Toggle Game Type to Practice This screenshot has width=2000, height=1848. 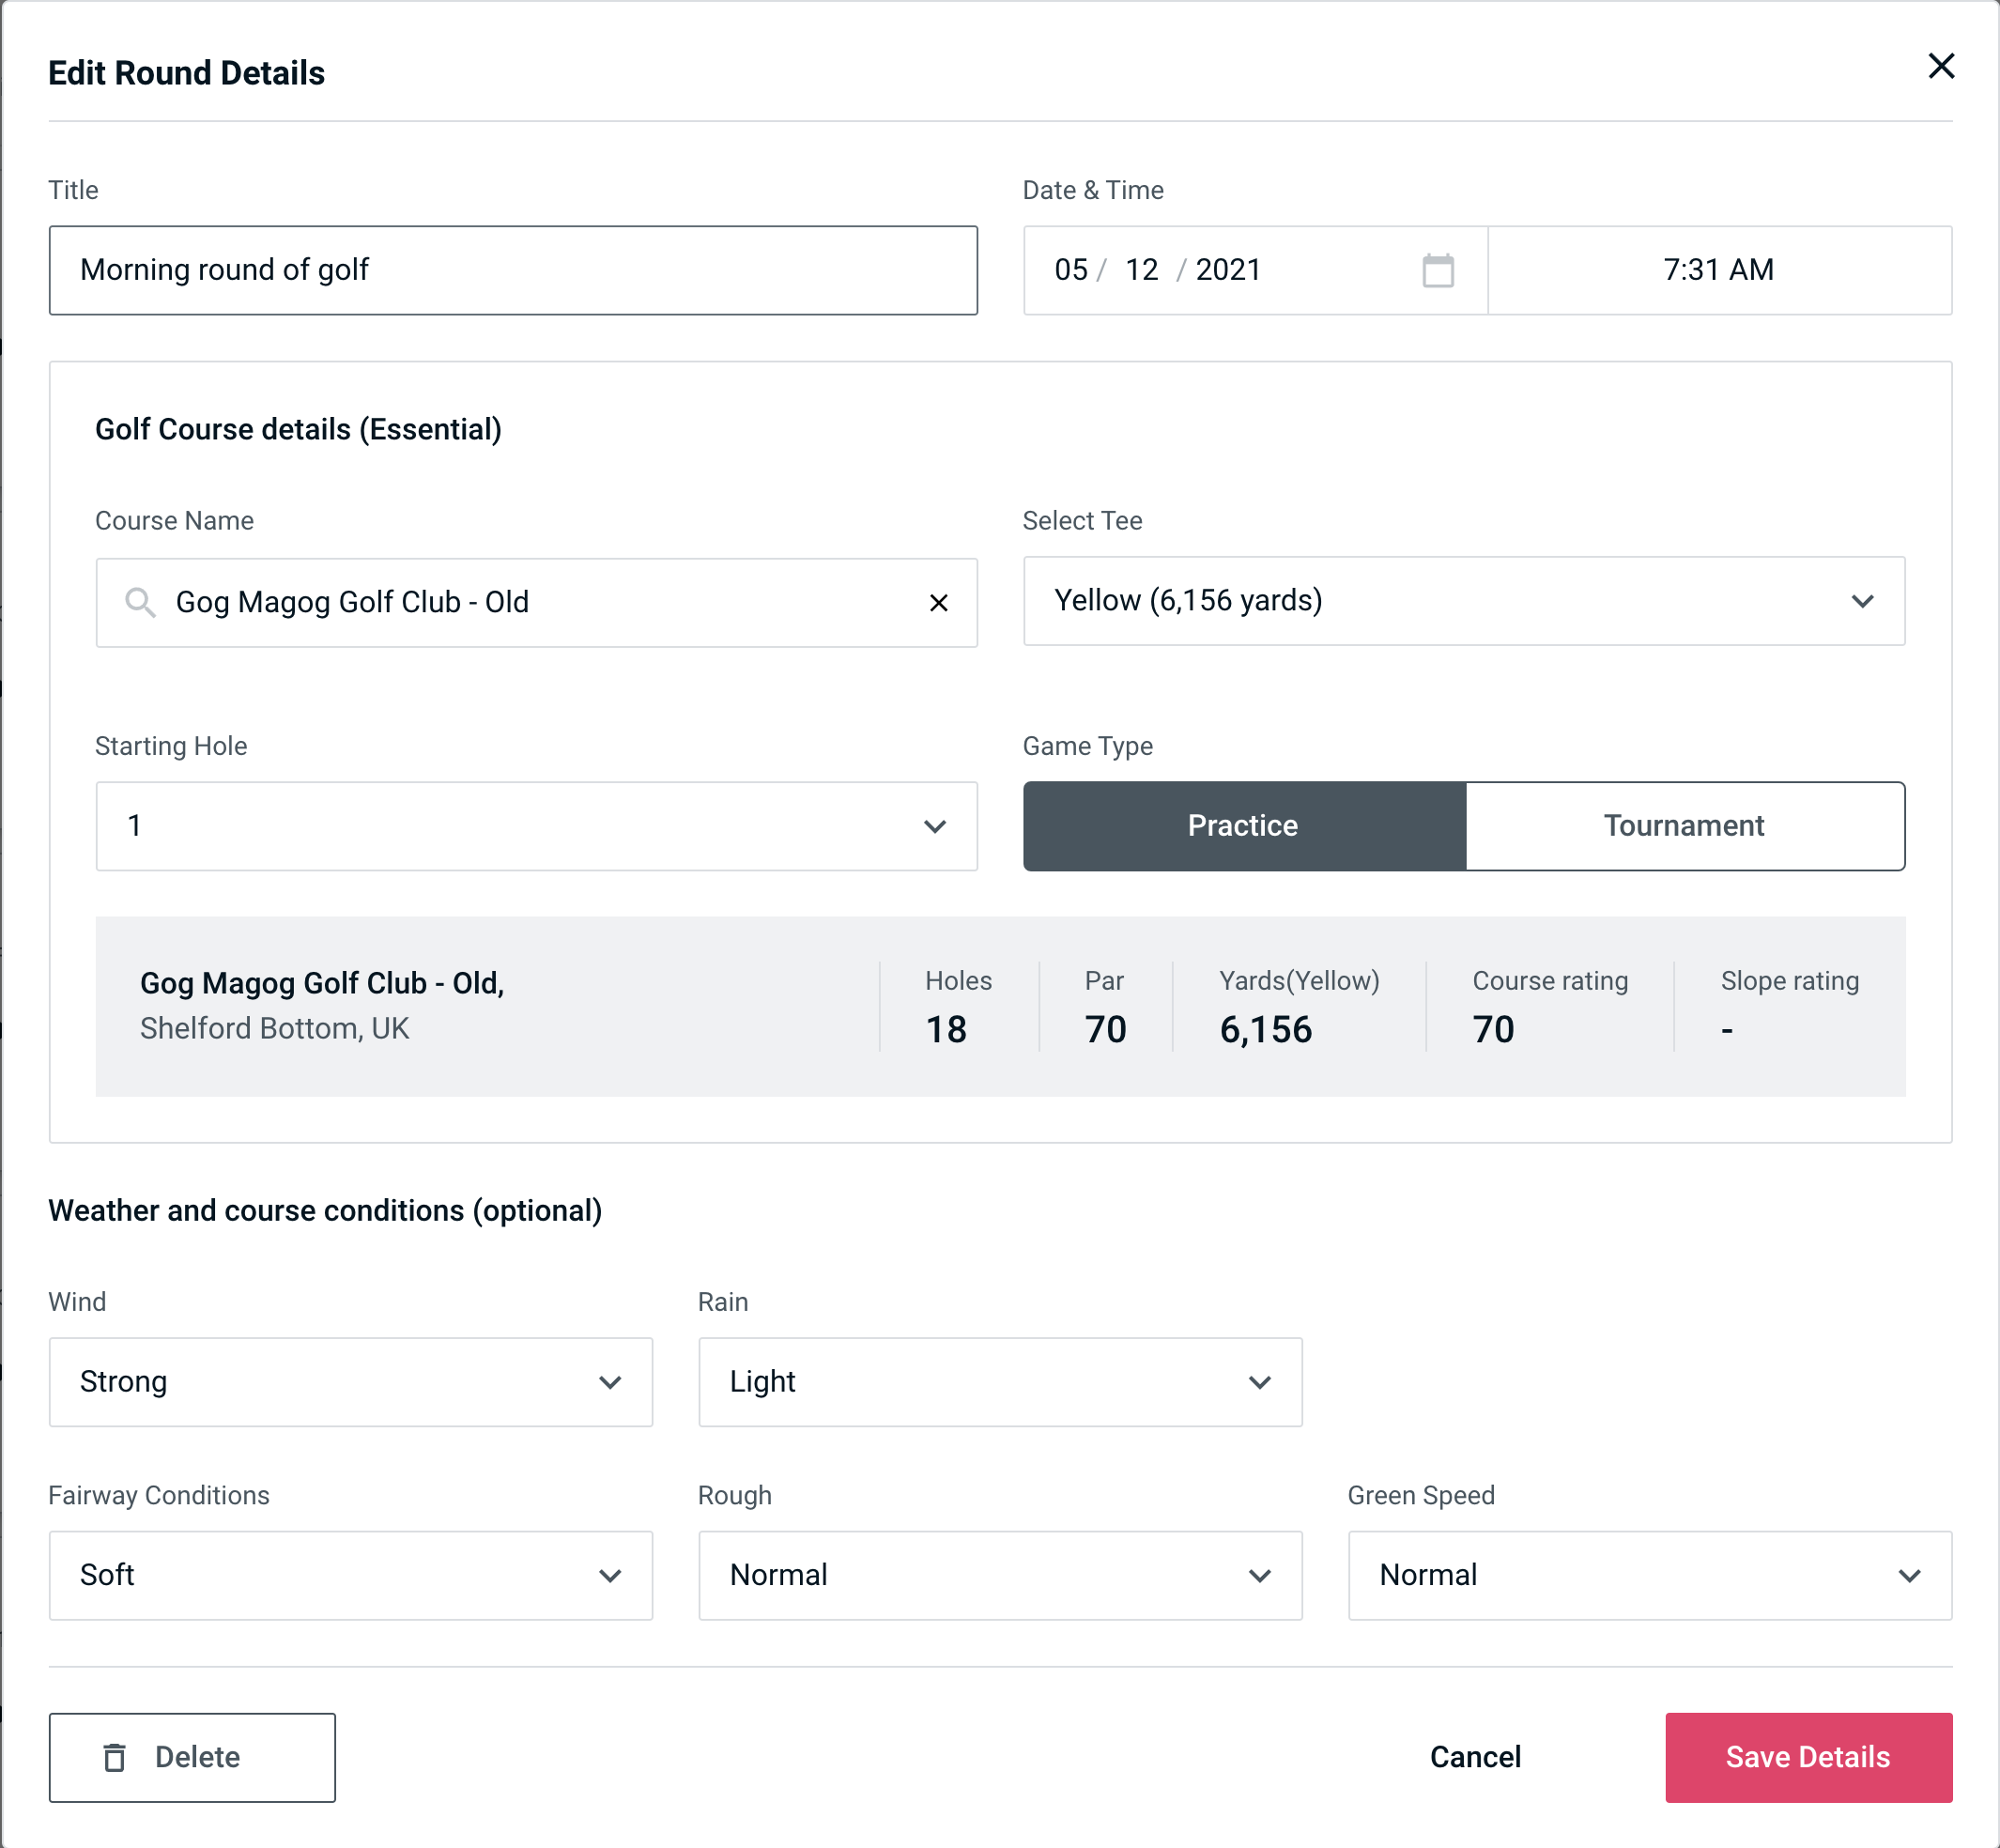click(x=1242, y=825)
